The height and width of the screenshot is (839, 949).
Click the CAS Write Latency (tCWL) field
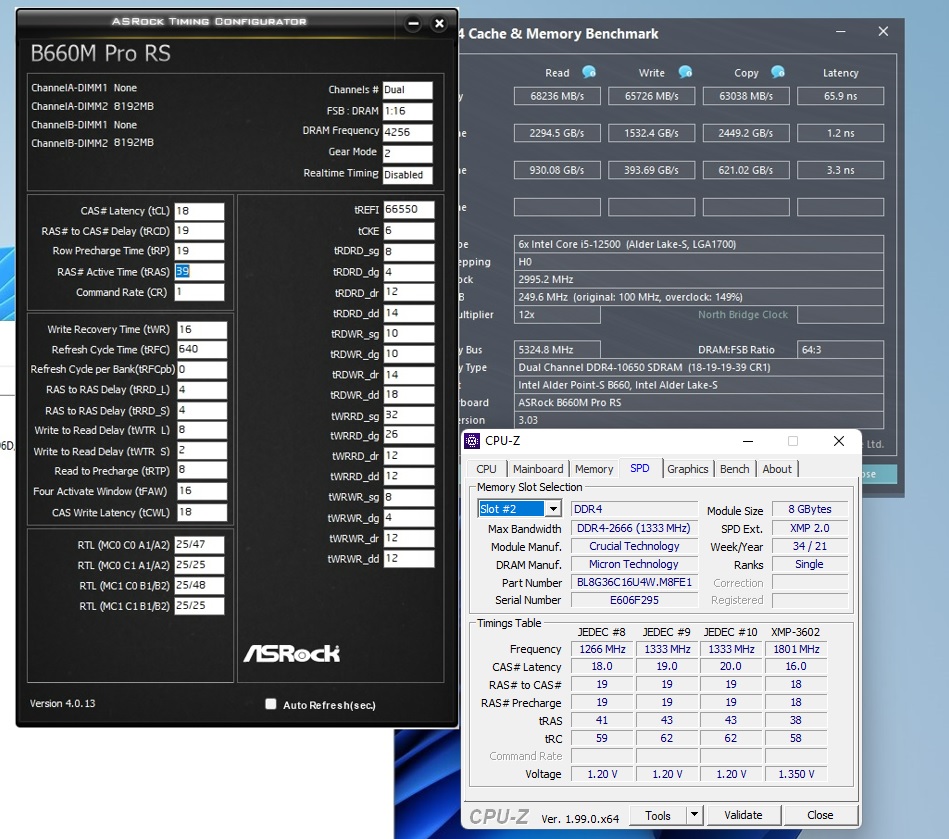pyautogui.click(x=202, y=512)
